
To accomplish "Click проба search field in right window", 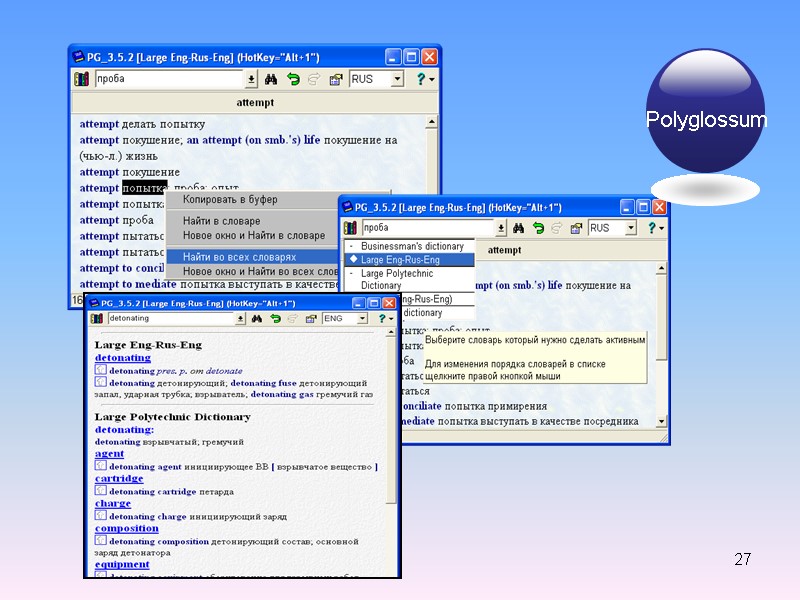I will tap(429, 228).
